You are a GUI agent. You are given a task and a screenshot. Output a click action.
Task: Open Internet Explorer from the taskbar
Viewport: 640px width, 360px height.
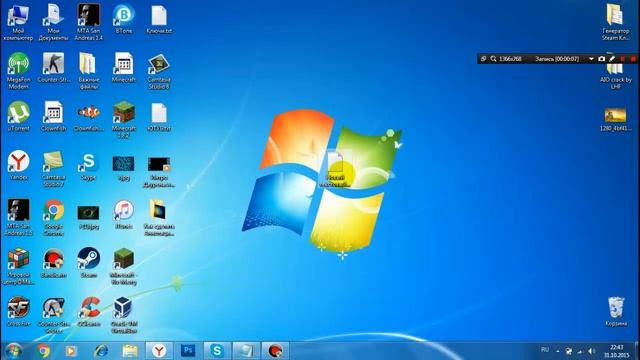point(101,351)
